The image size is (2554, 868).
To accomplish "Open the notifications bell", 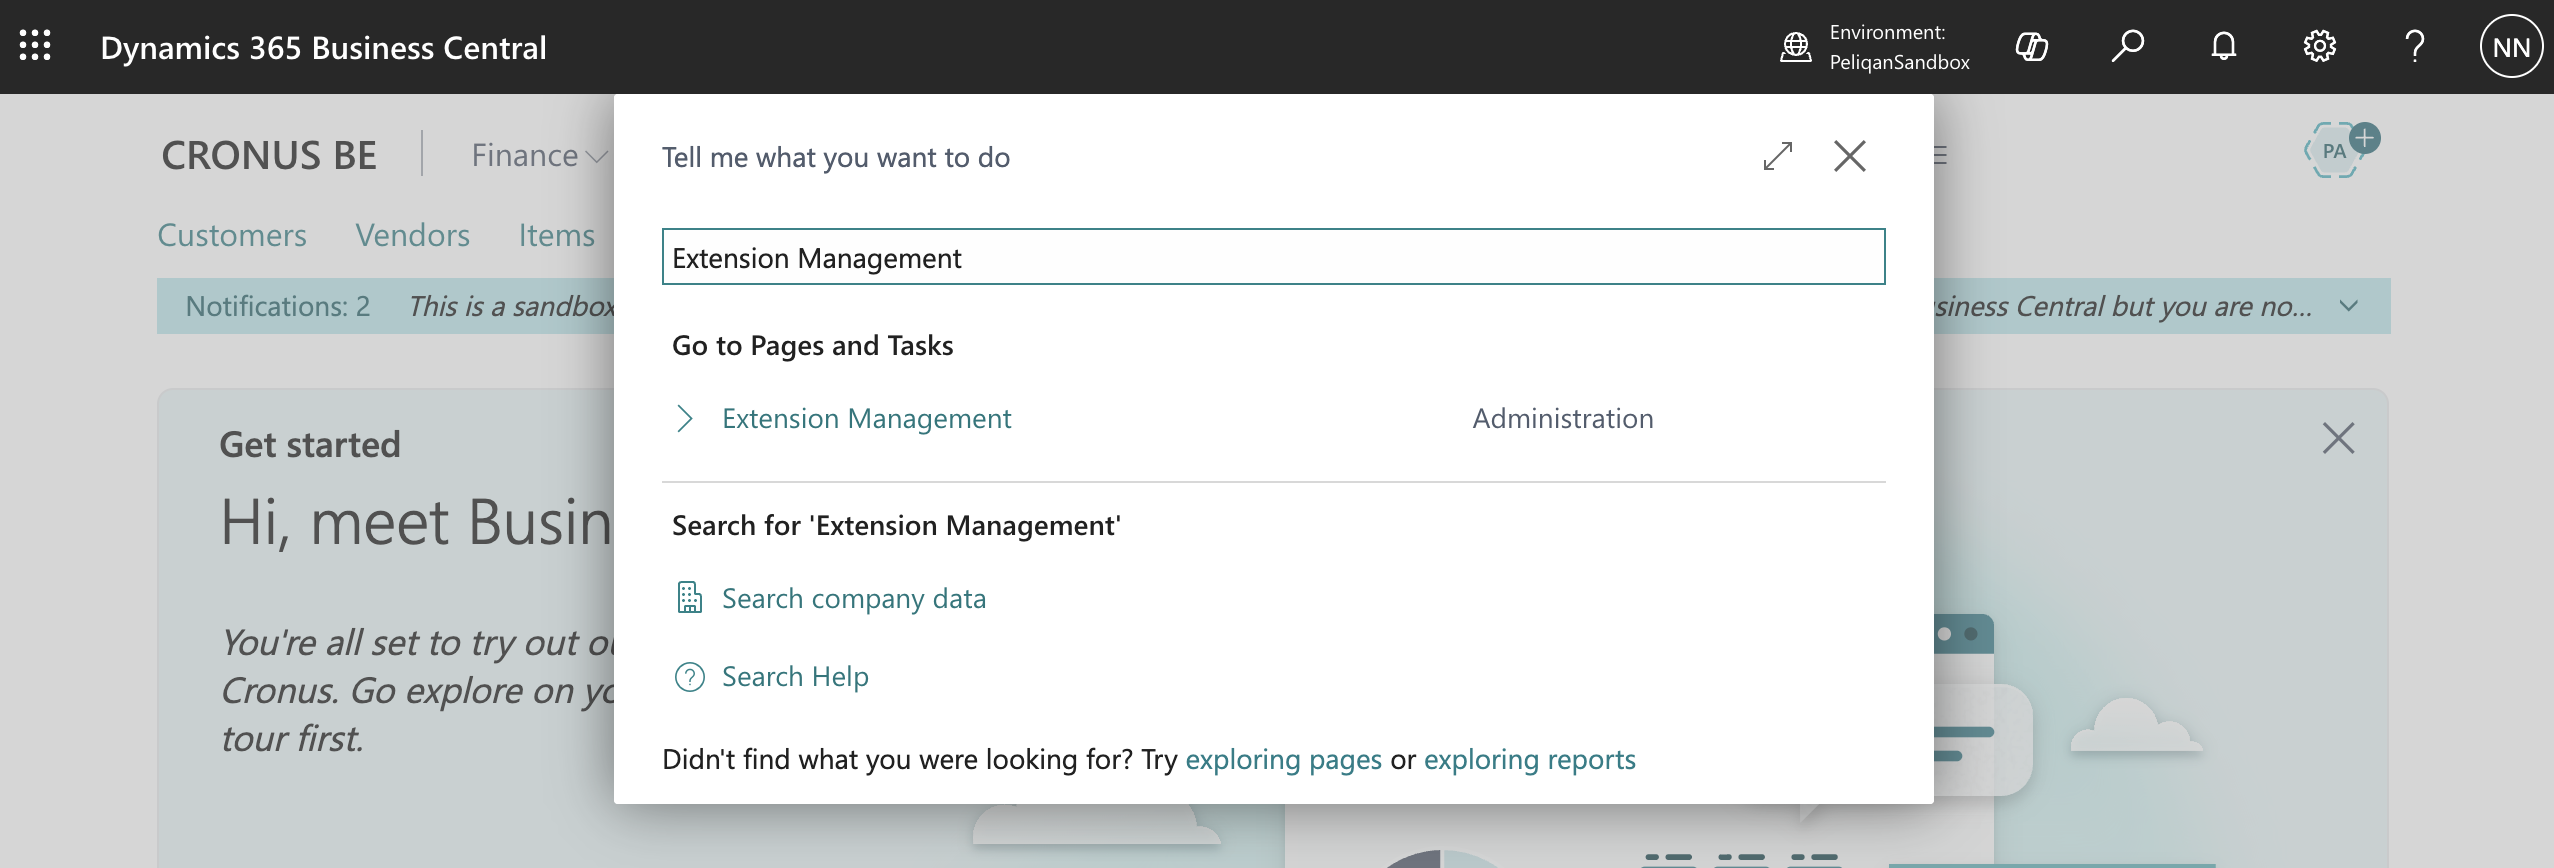I will point(2223,46).
